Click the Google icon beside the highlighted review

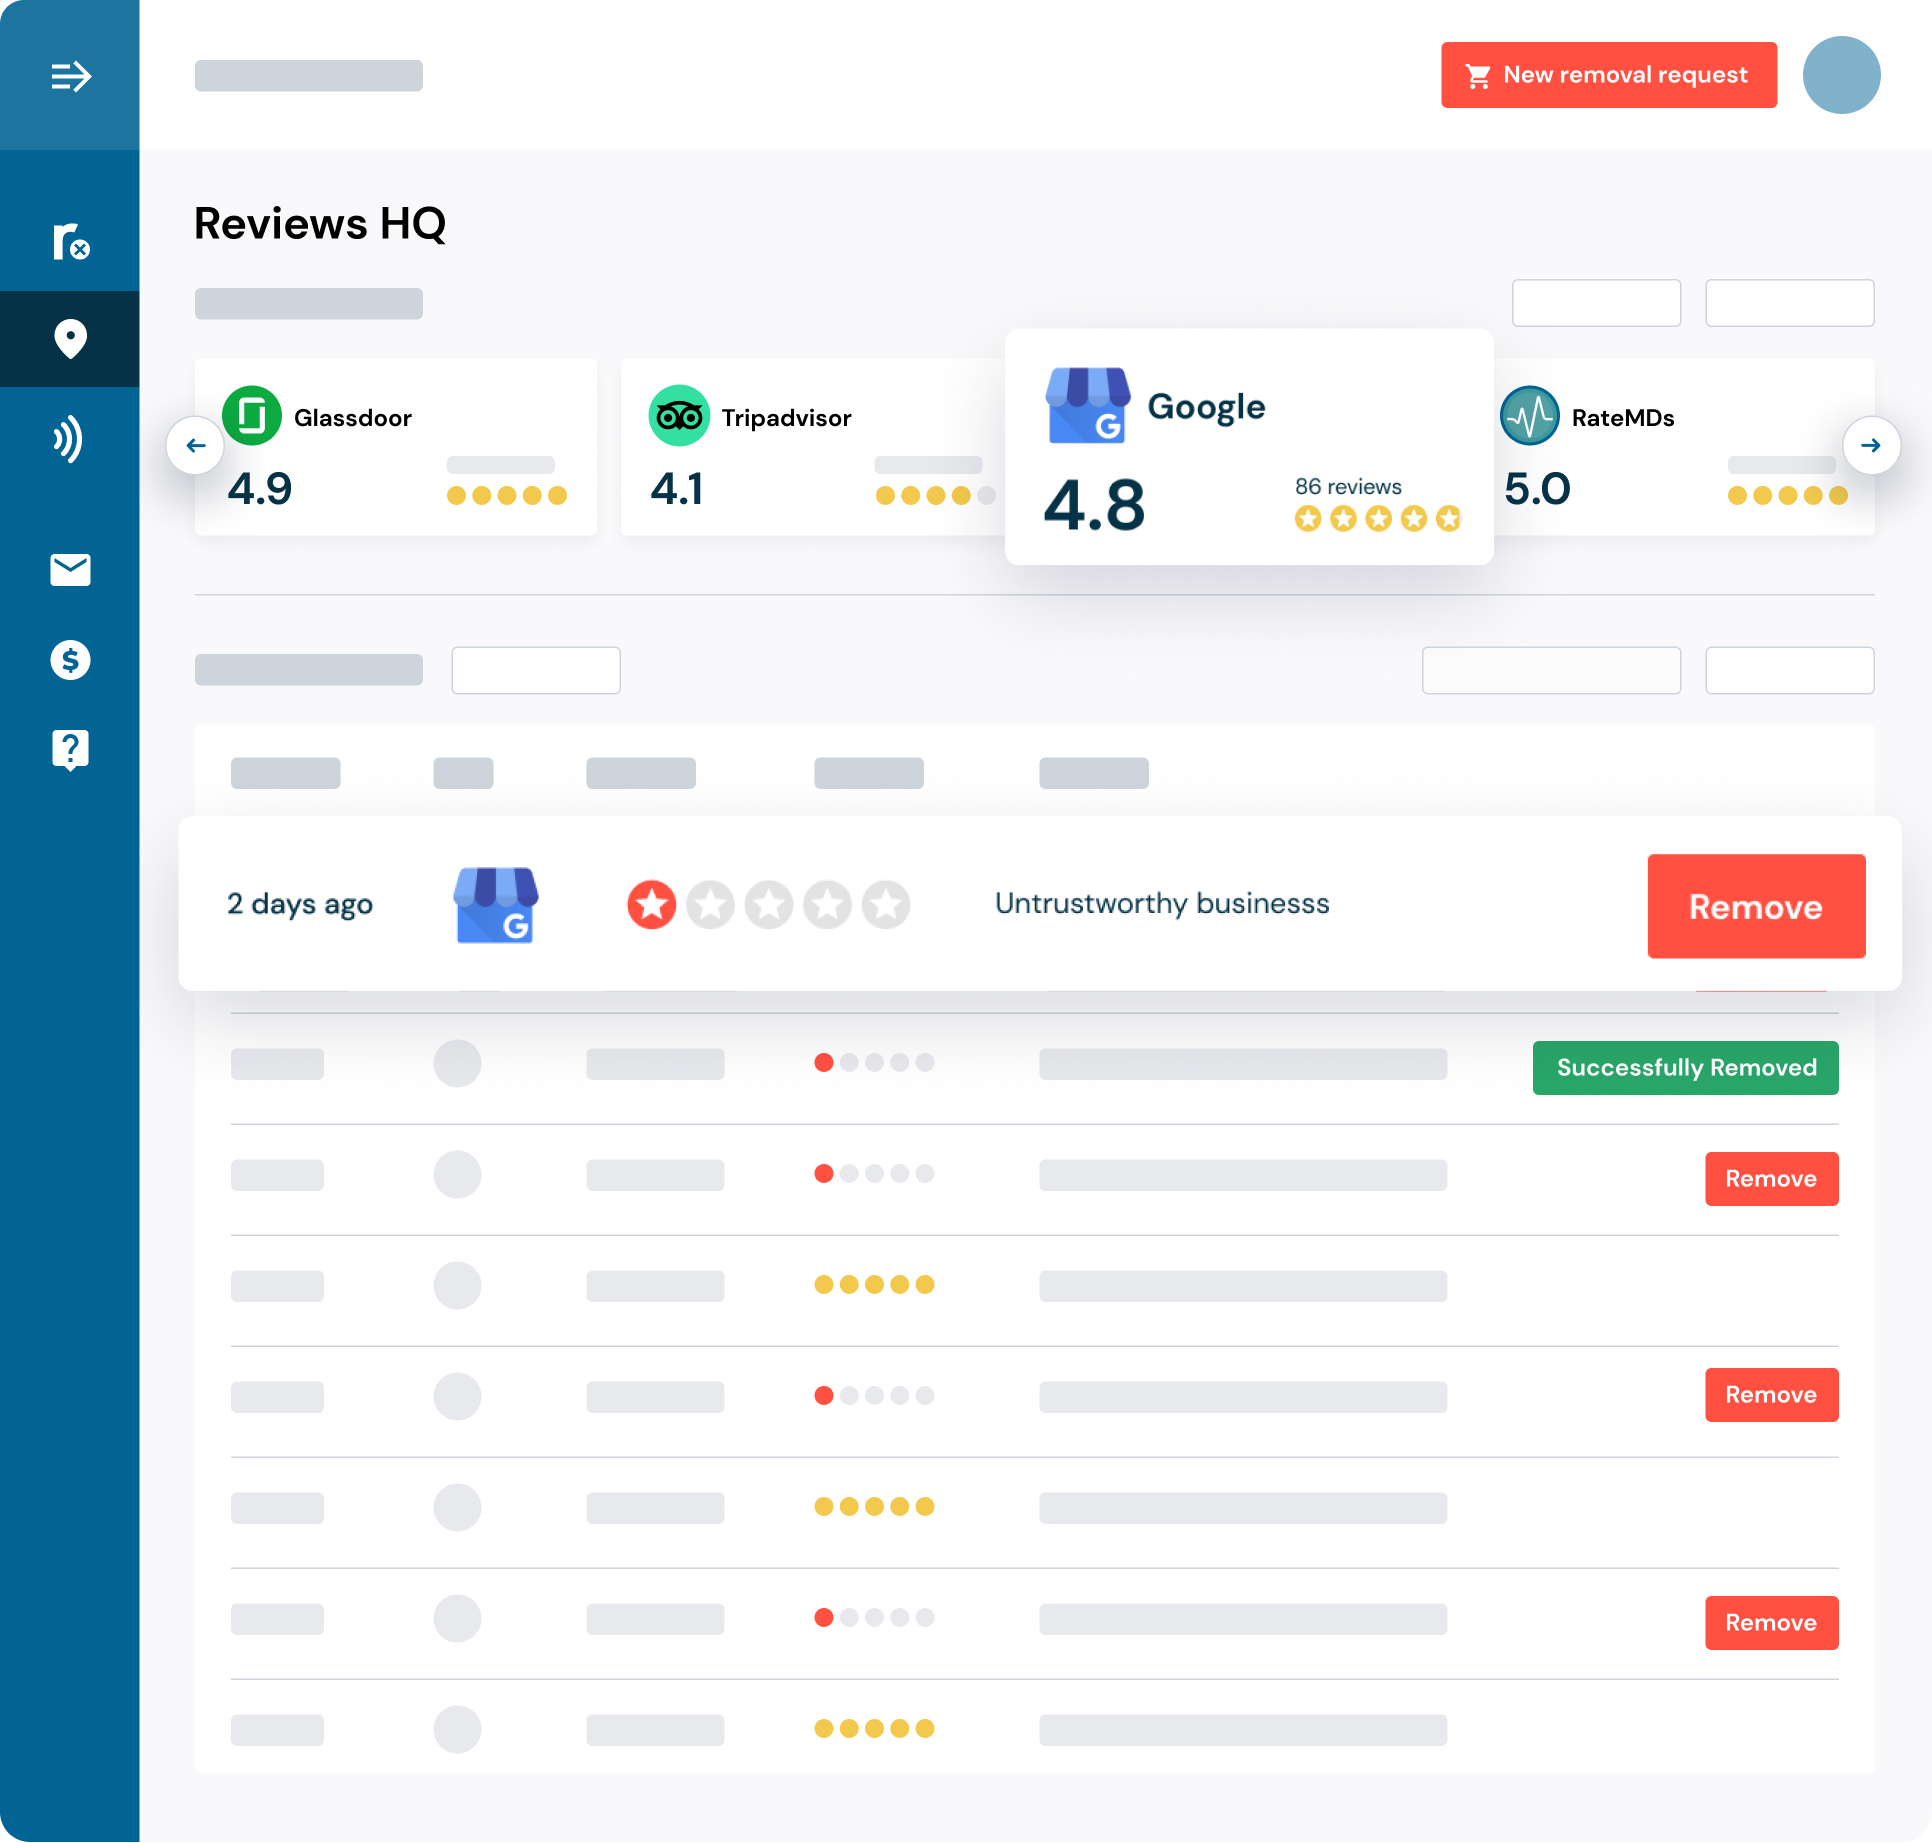pyautogui.click(x=495, y=905)
